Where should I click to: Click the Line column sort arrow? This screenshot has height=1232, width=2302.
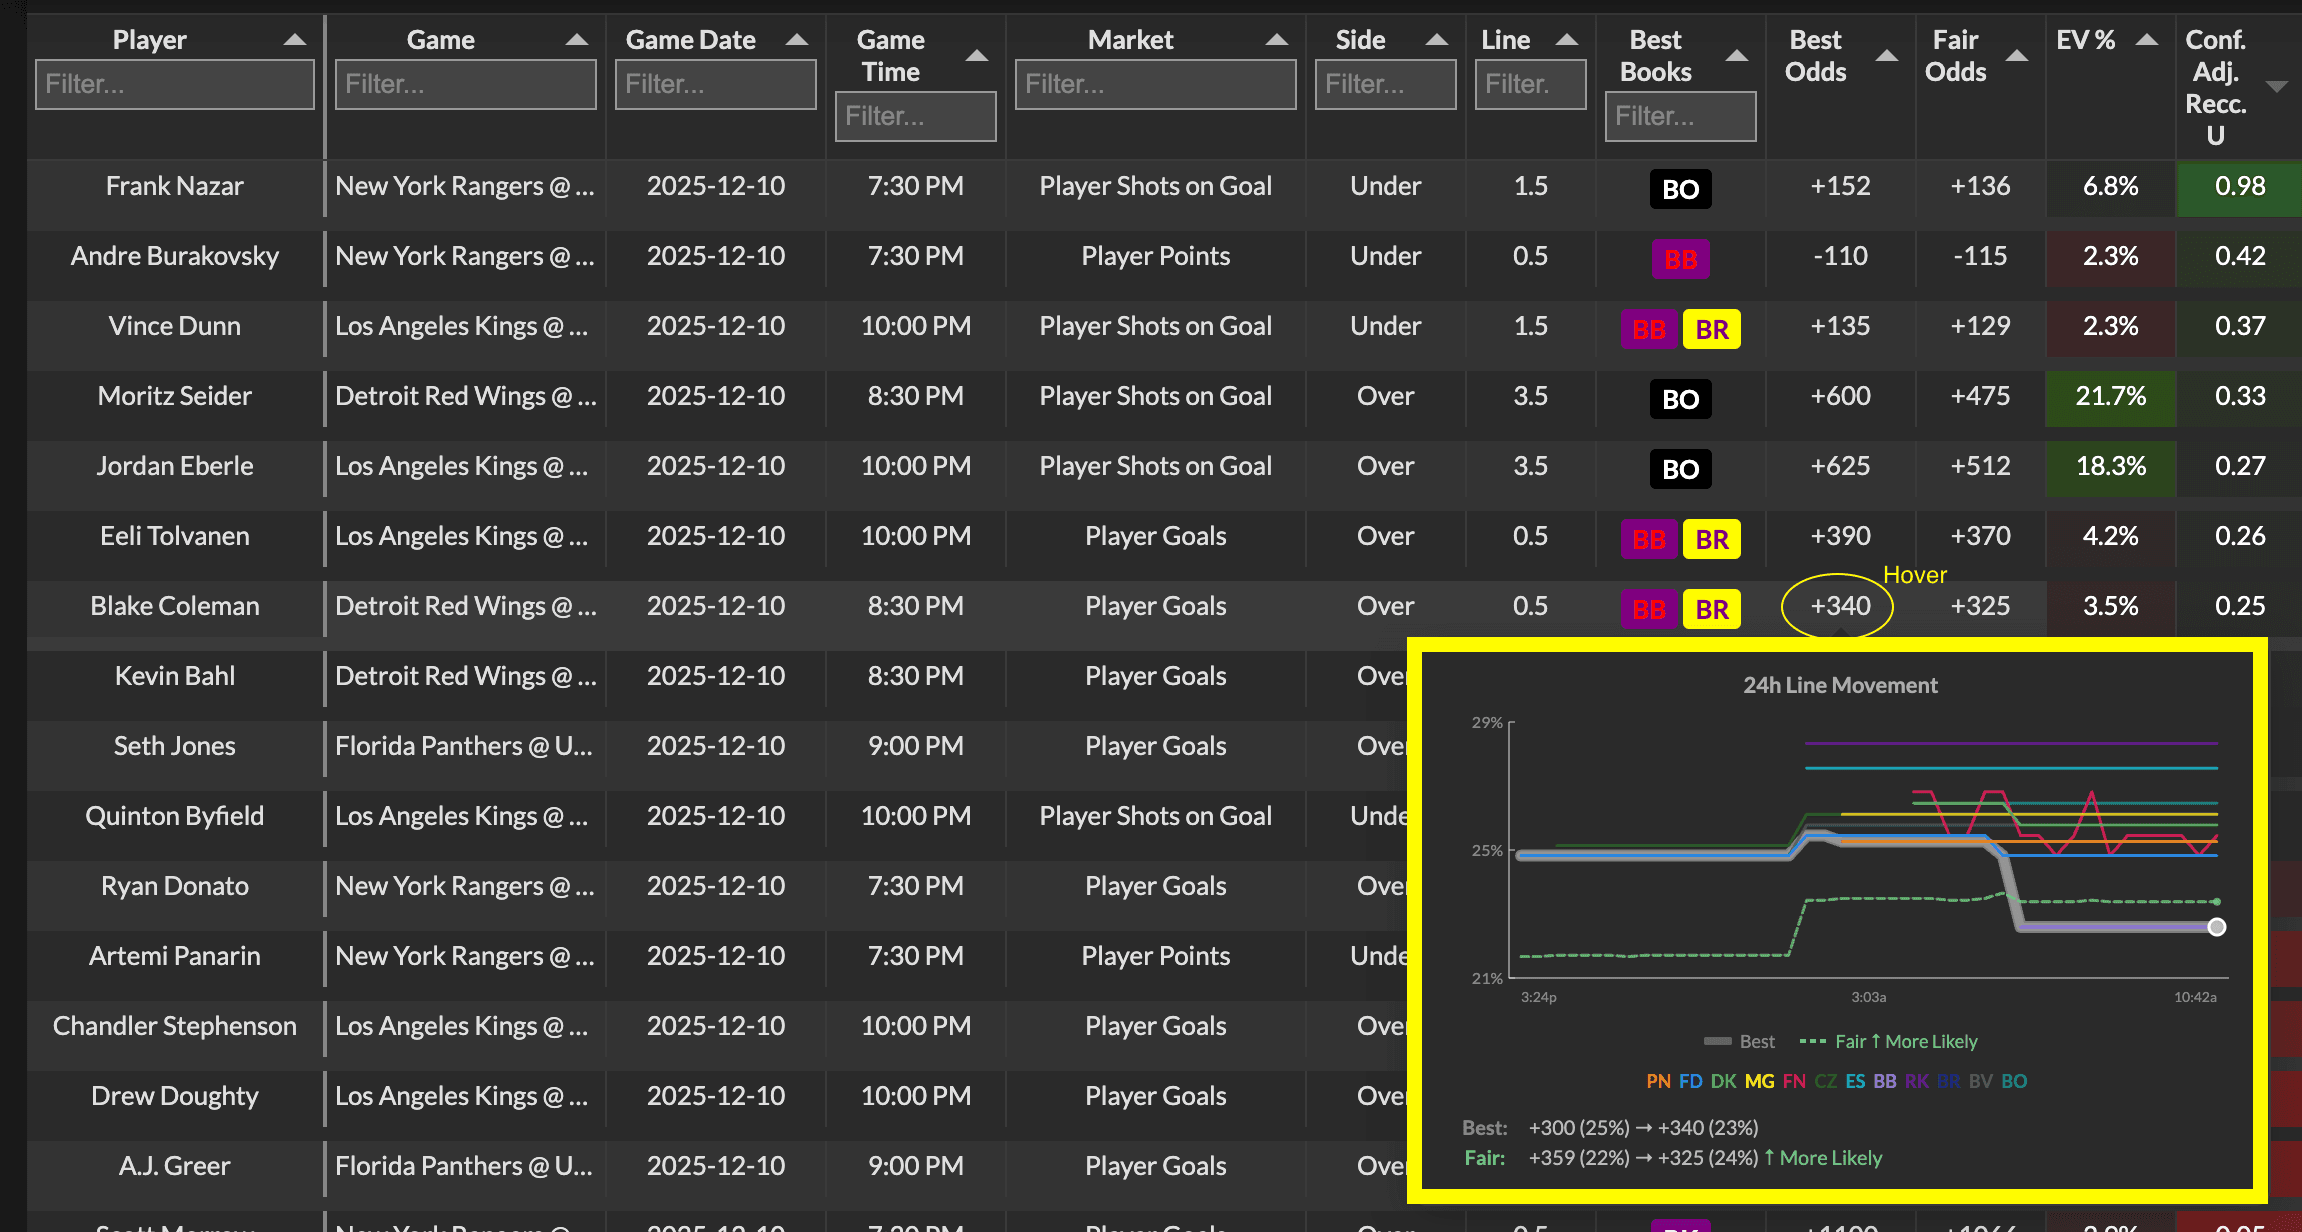[1567, 39]
